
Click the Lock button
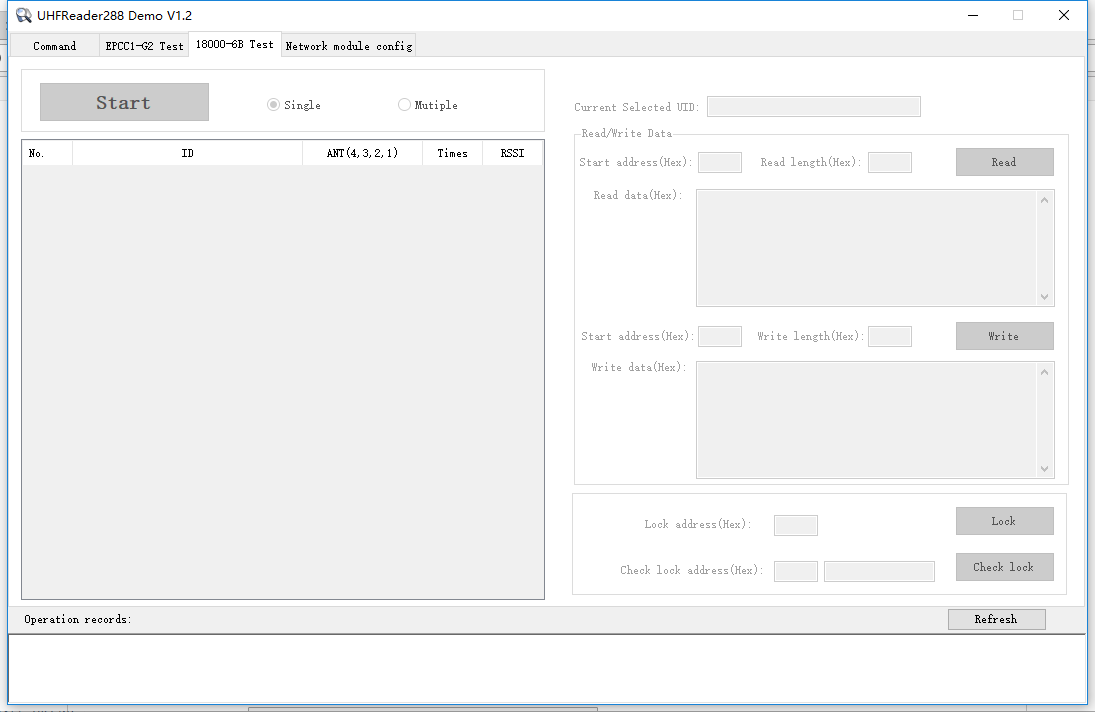click(1004, 521)
